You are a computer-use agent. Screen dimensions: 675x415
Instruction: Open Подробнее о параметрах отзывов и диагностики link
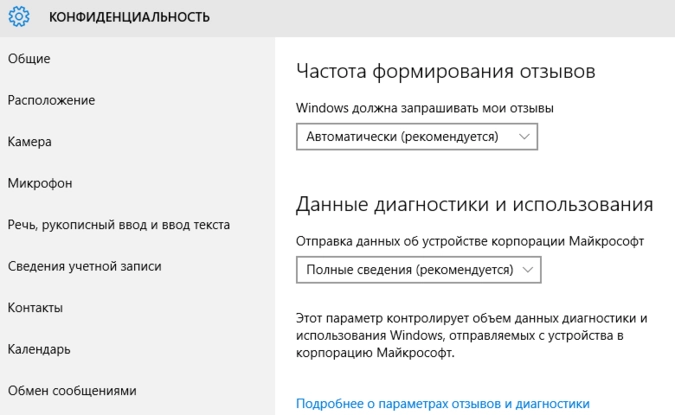coord(443,404)
